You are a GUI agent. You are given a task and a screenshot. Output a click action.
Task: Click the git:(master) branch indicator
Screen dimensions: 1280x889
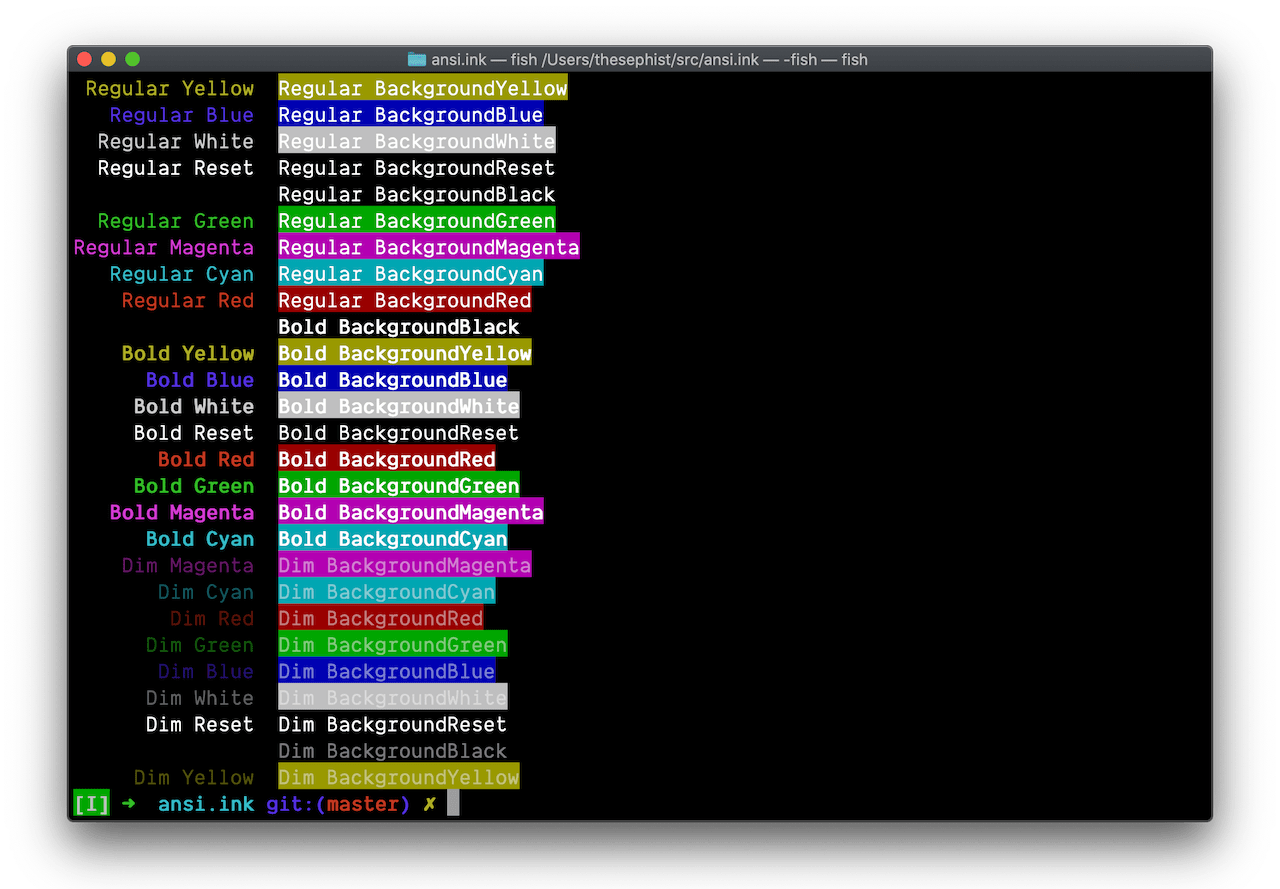pyautogui.click(x=338, y=803)
